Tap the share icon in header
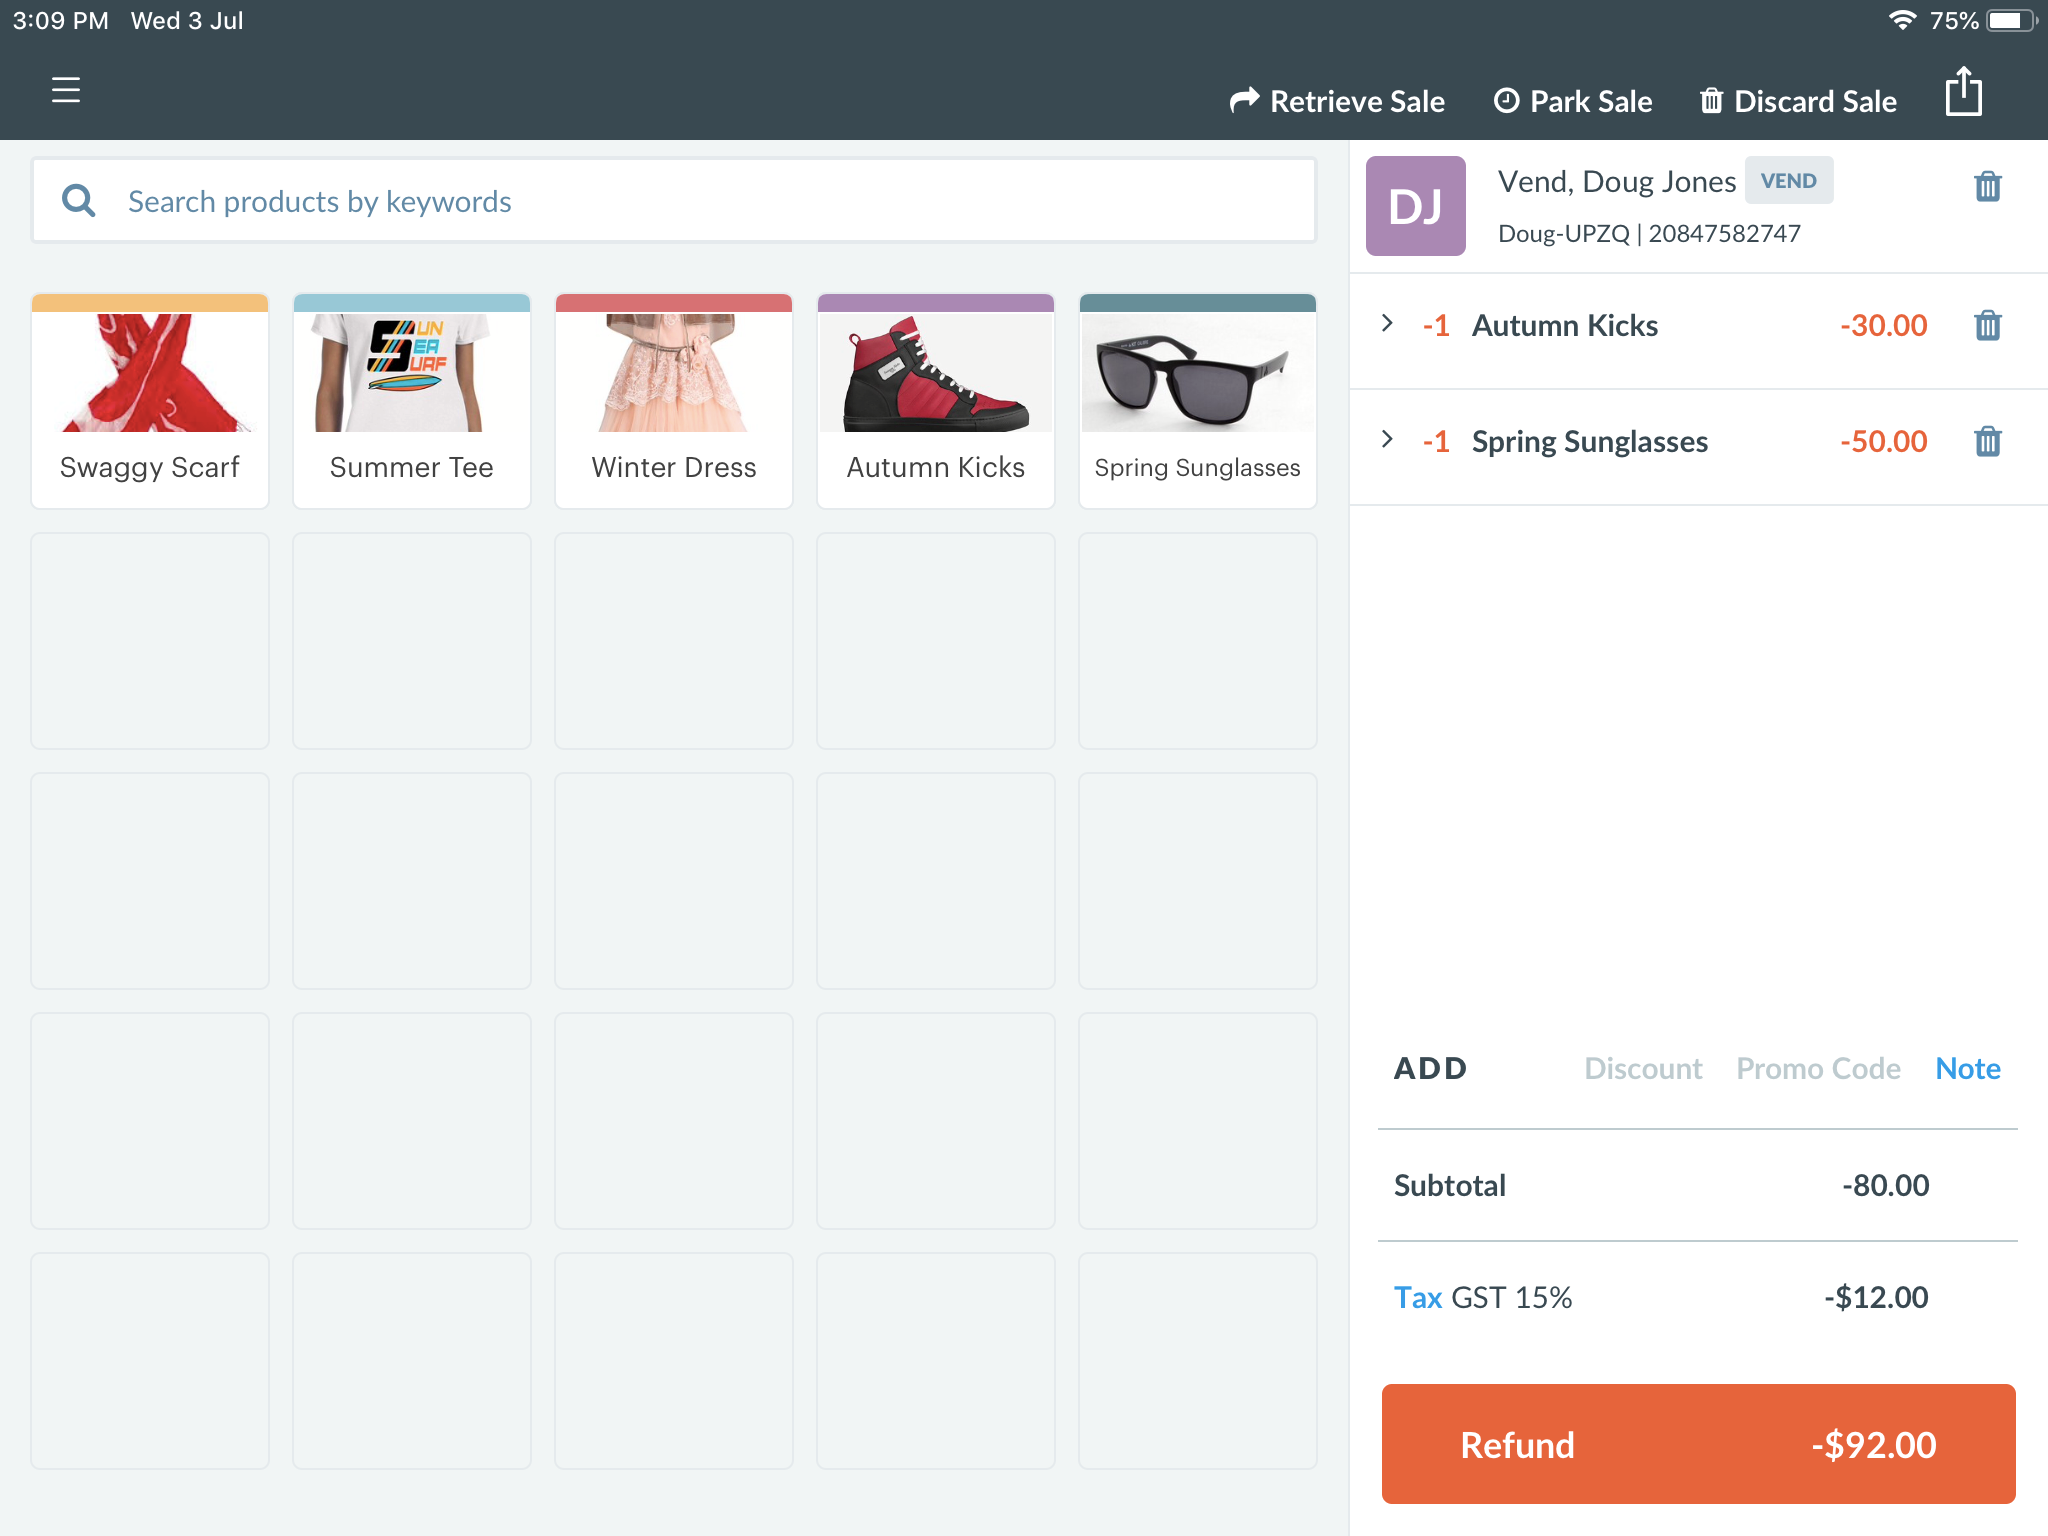This screenshot has height=1536, width=2048. [x=1963, y=93]
